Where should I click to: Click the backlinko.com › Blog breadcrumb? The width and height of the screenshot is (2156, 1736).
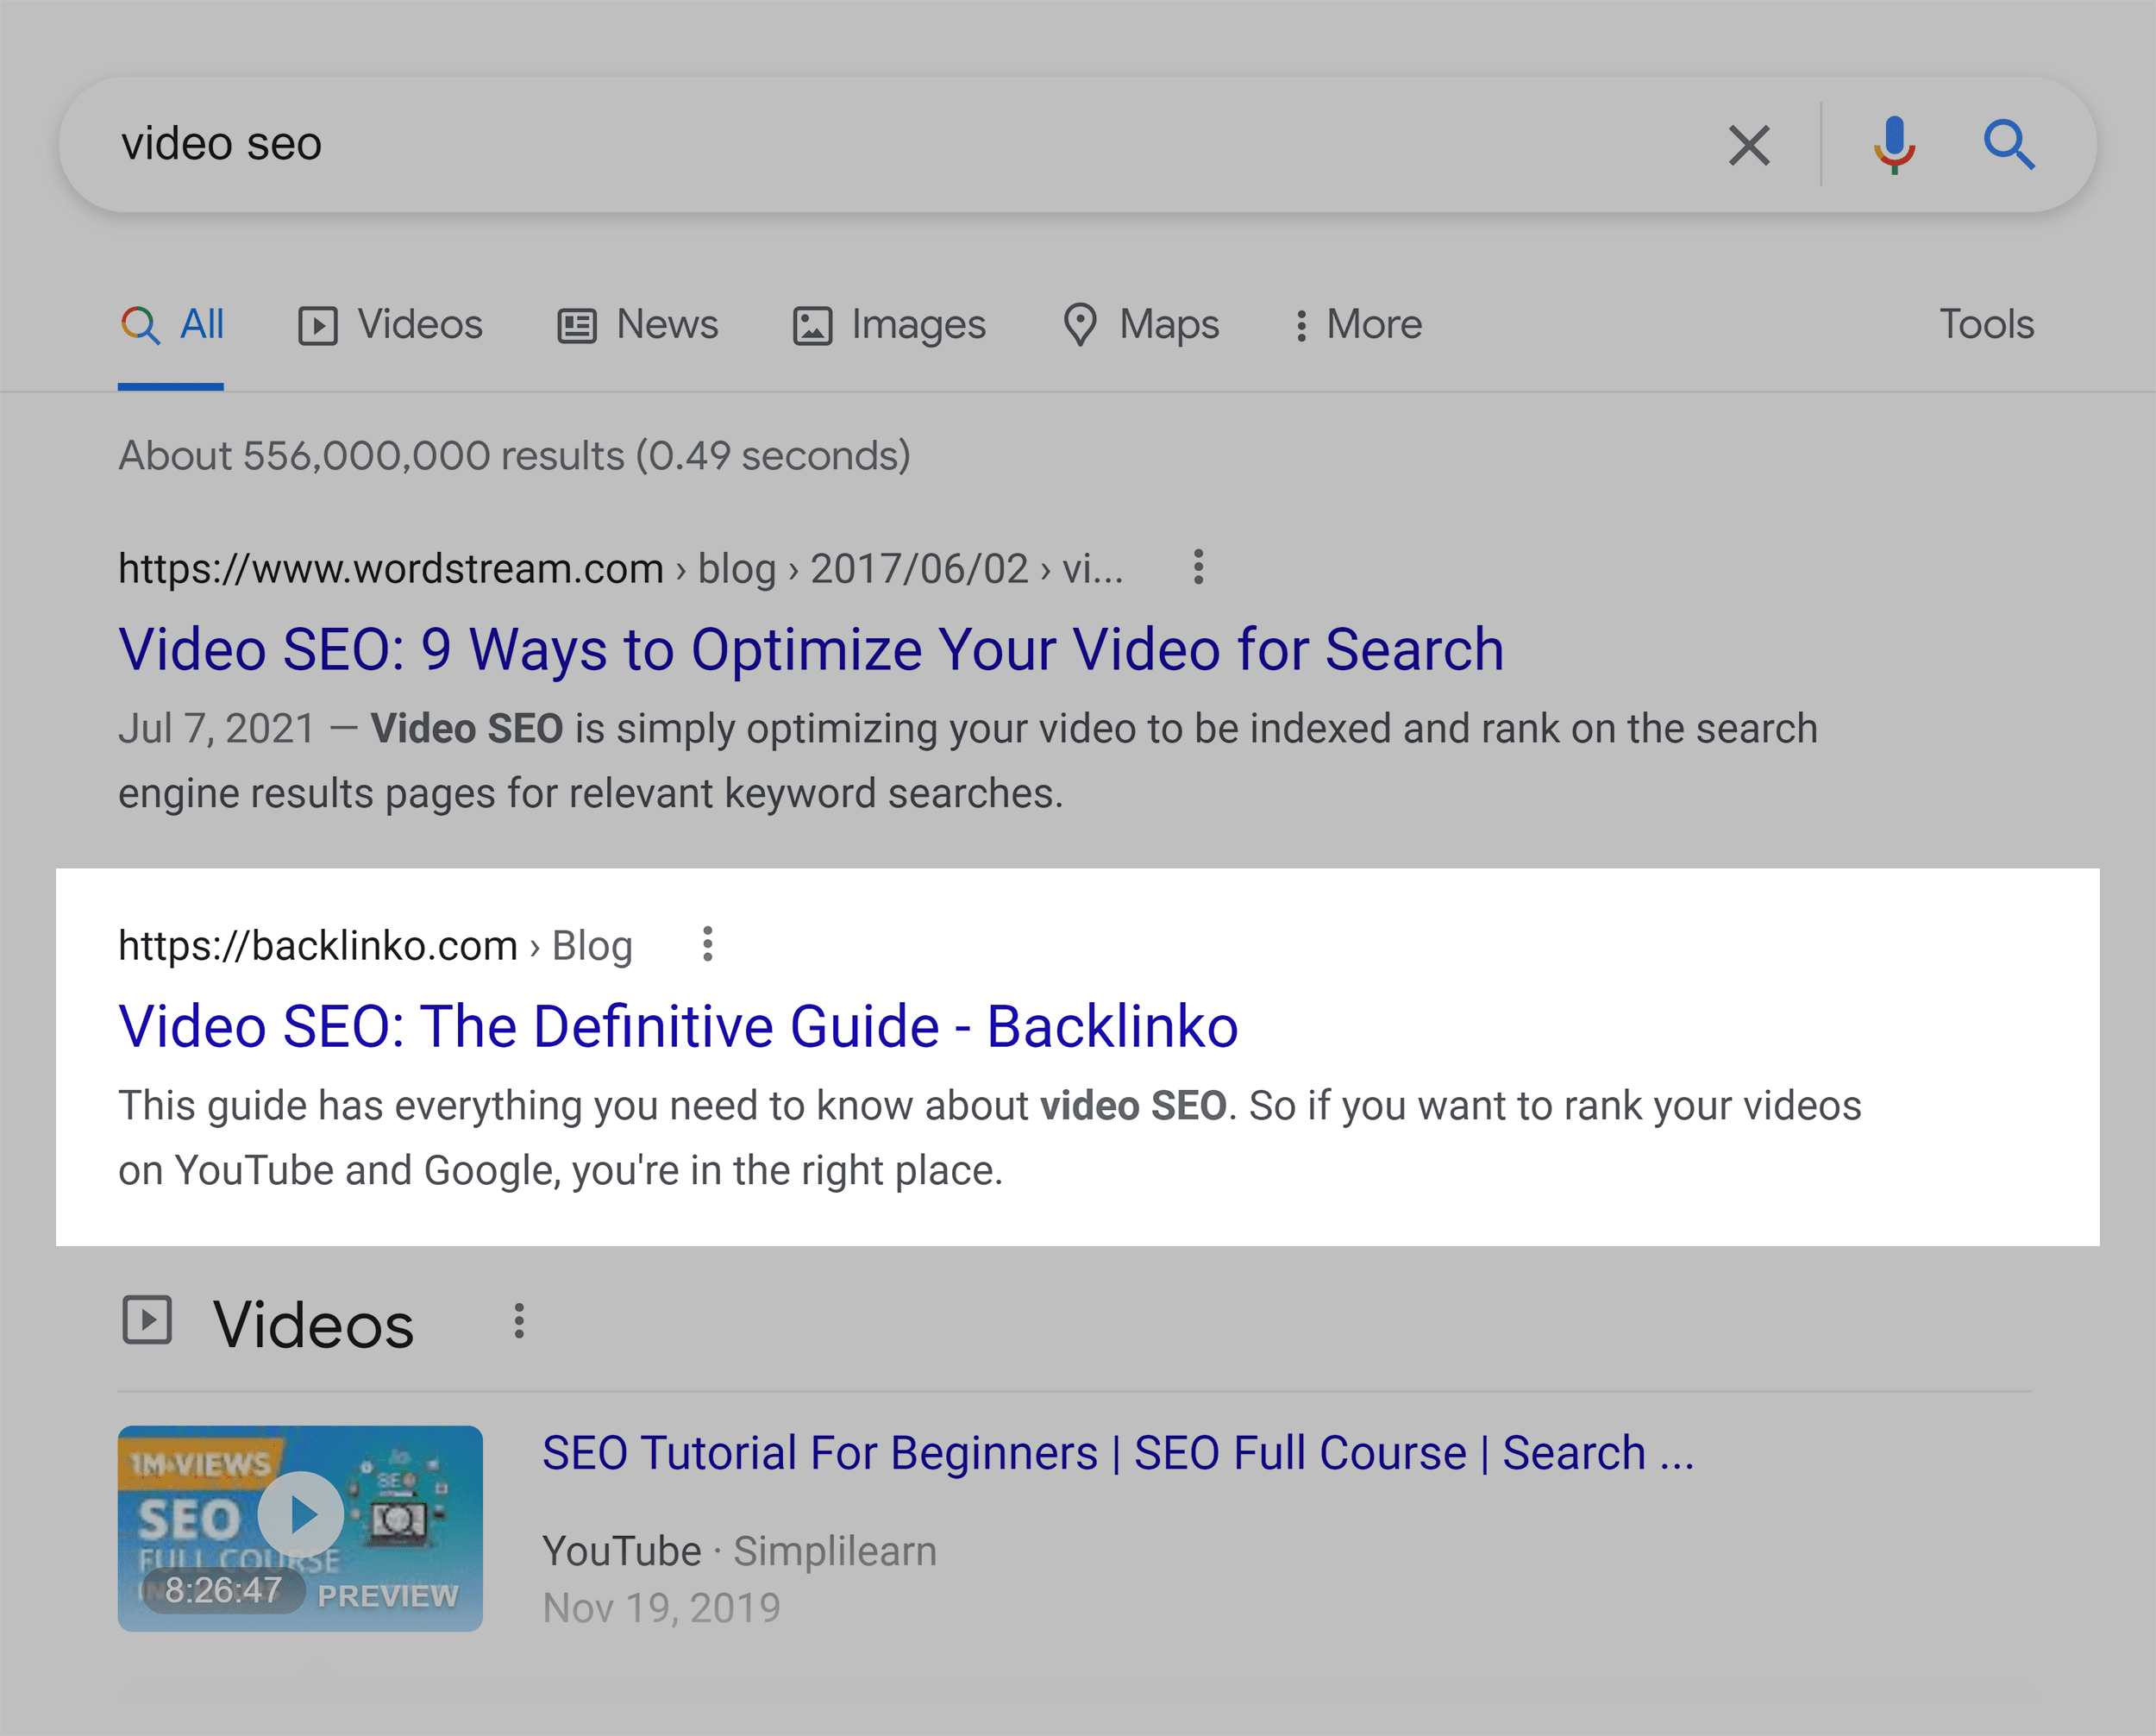tap(375, 945)
